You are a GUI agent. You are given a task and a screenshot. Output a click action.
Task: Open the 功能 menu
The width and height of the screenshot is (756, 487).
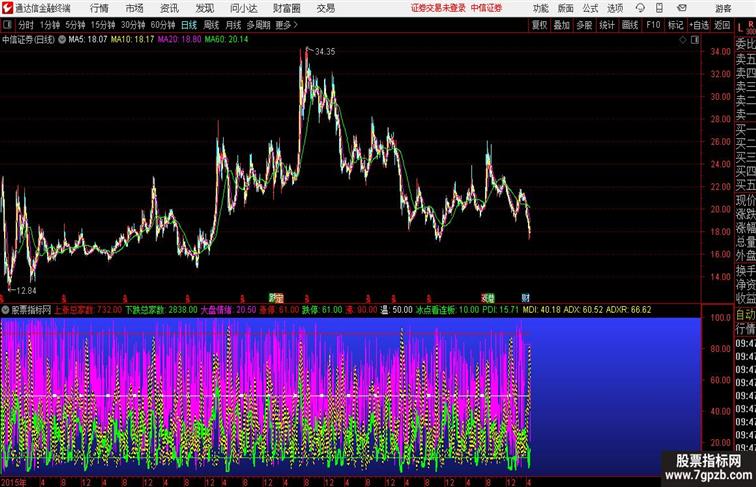[x=541, y=8]
